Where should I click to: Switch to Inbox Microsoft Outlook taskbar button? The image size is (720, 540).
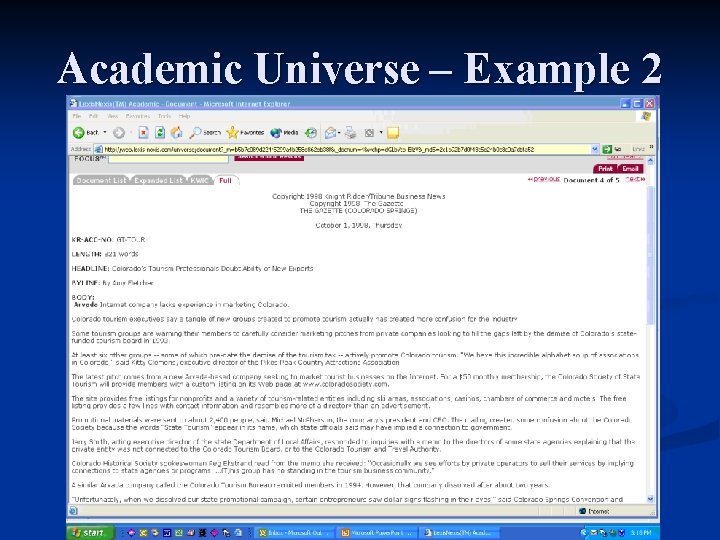click(x=294, y=533)
